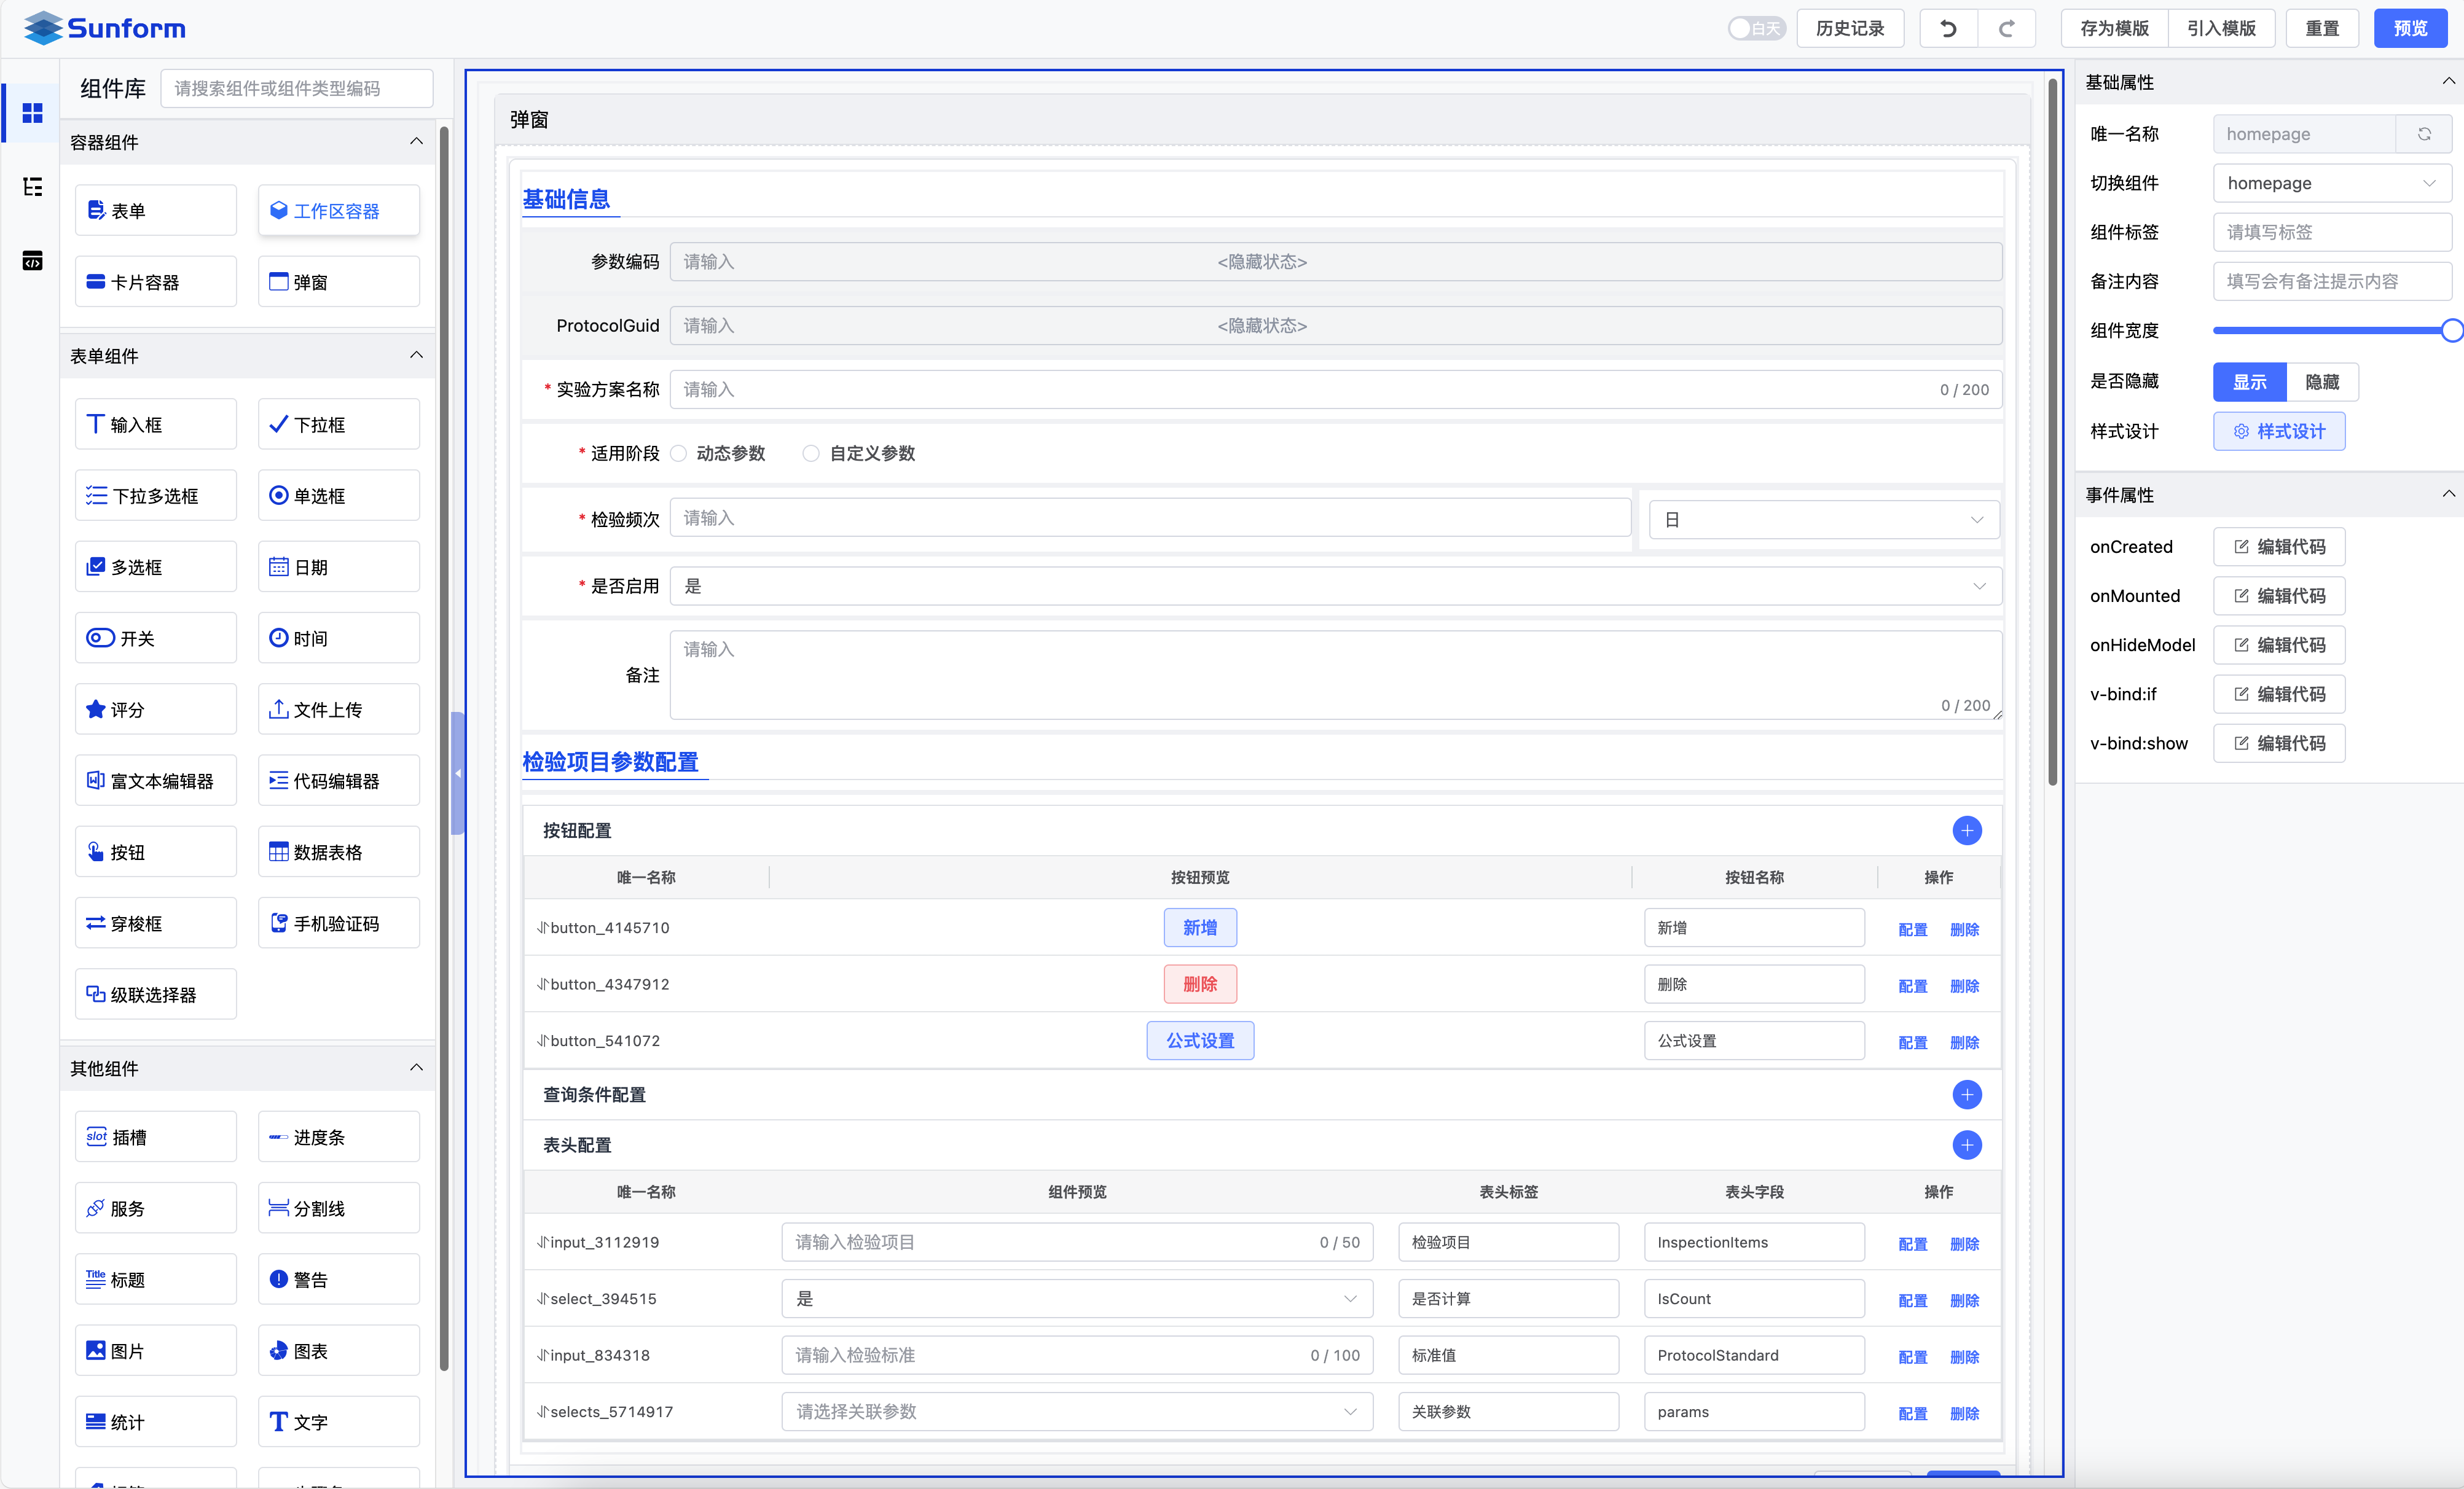Edit code for the onCreated event
This screenshot has width=2464, height=1489.
click(2278, 546)
